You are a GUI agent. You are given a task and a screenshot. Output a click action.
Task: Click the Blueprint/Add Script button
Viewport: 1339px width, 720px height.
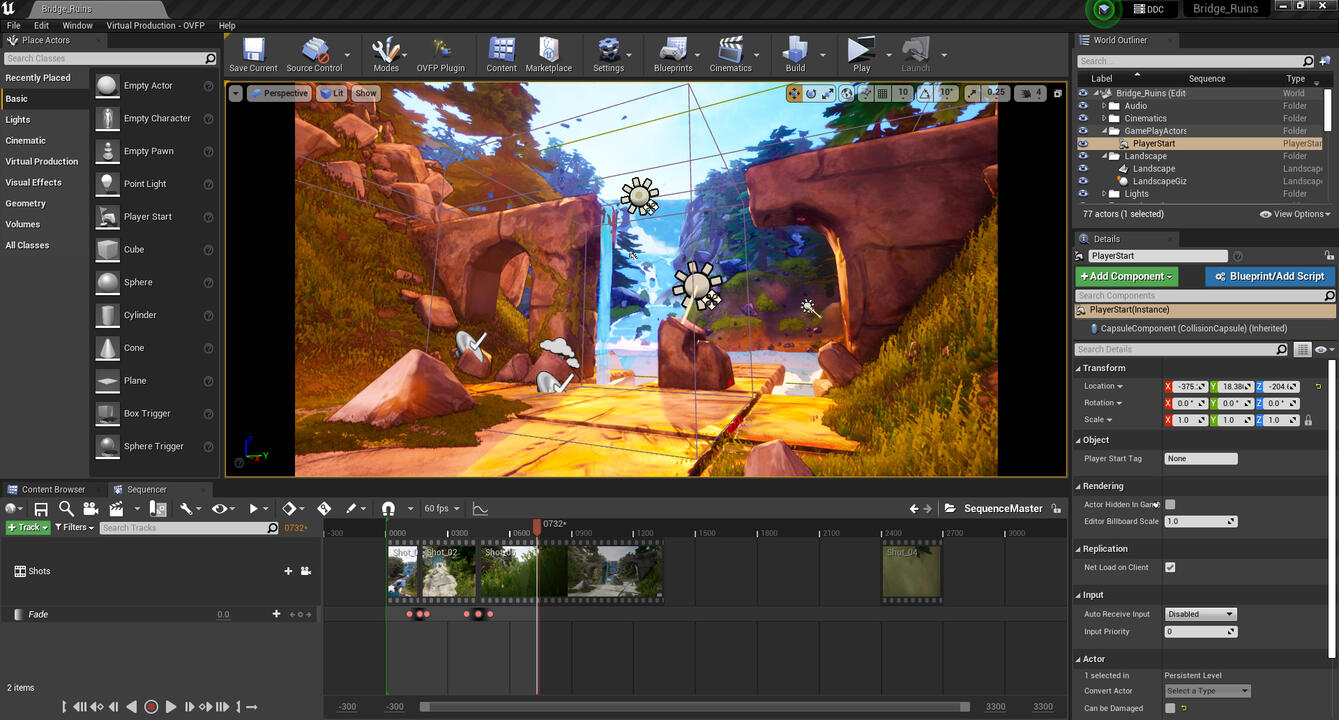(x=1269, y=276)
